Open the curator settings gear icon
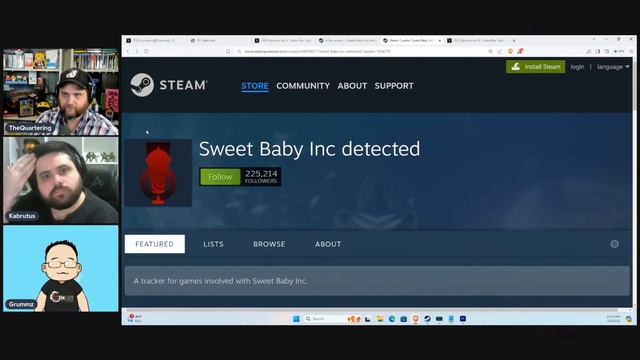 (x=614, y=244)
